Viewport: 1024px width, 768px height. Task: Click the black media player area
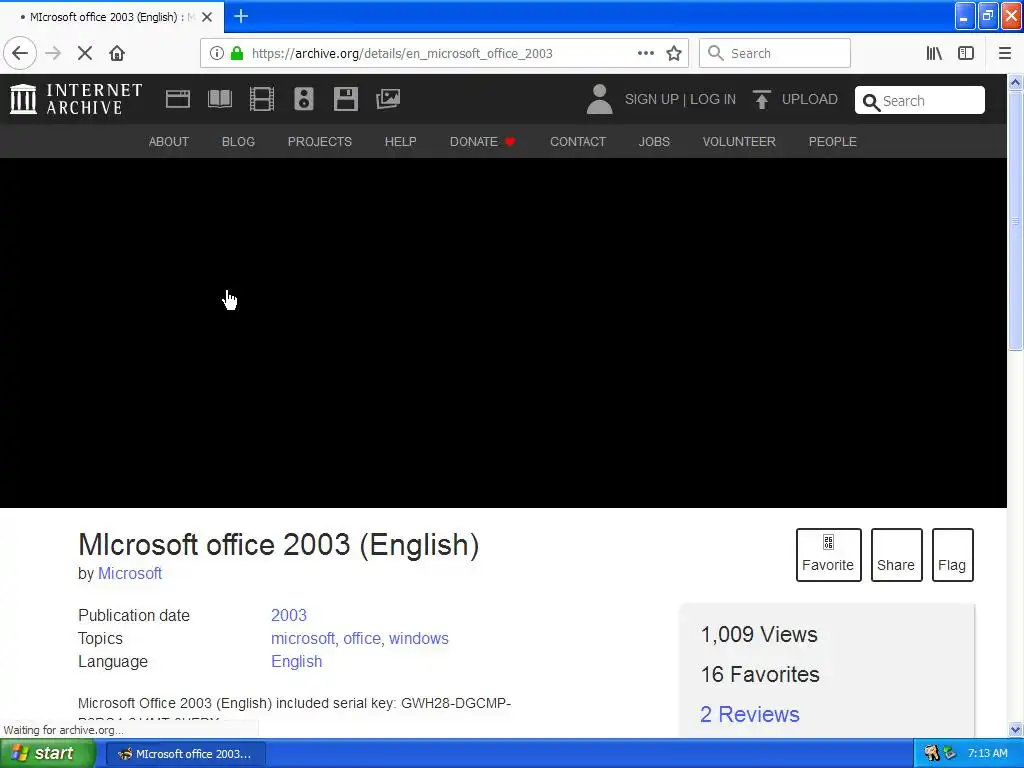tap(503, 332)
